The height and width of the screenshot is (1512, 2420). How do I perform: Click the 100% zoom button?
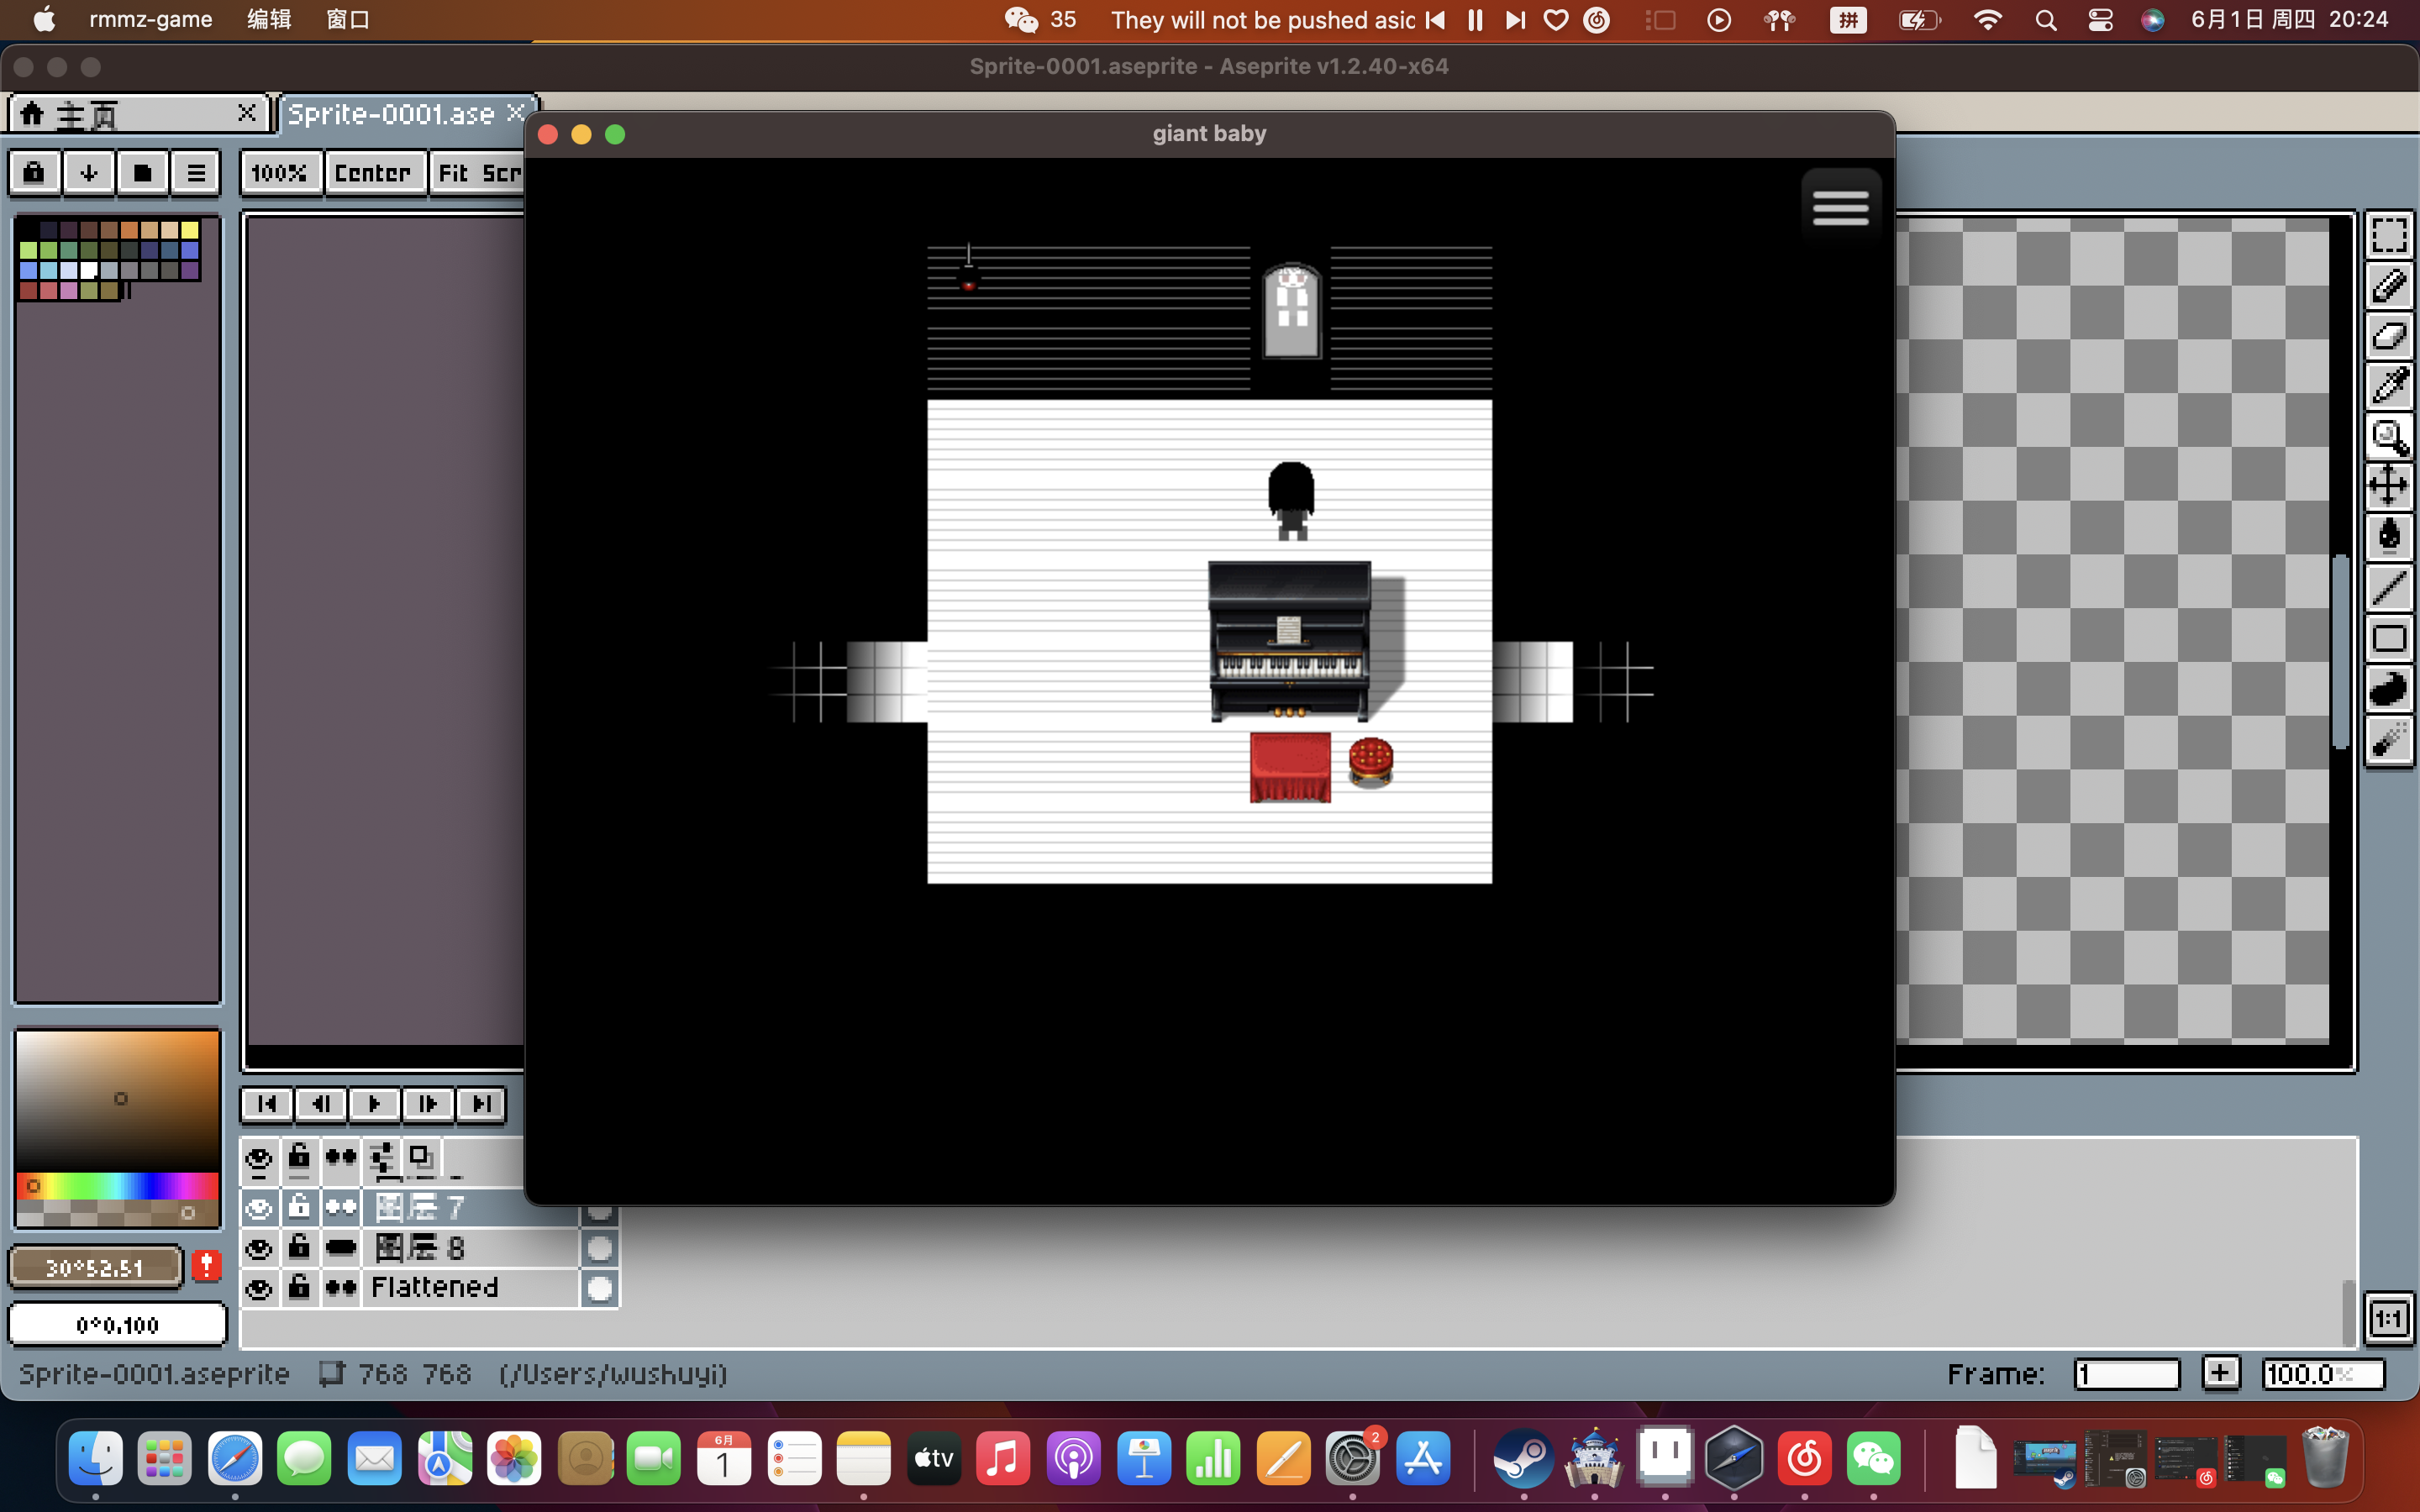point(280,173)
